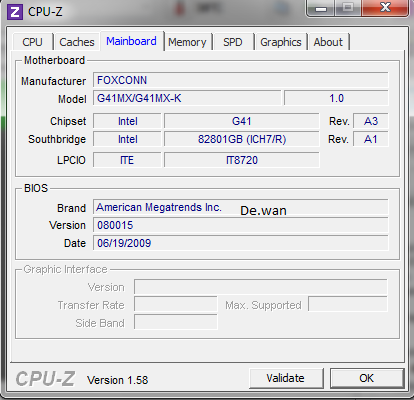Select the FOXCONN manufacturer field
The image size is (414, 400).
tap(241, 80)
